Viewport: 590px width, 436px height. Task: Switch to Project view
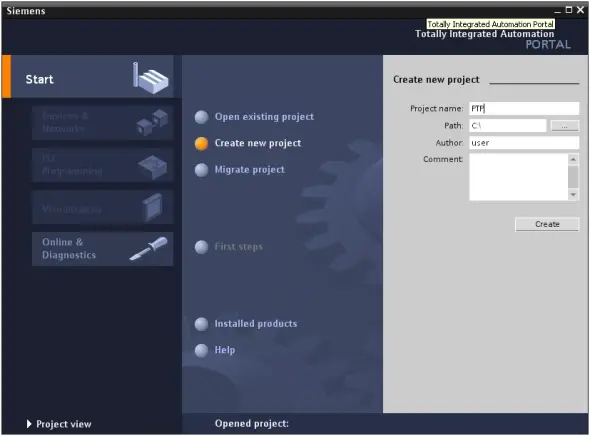coord(59,424)
